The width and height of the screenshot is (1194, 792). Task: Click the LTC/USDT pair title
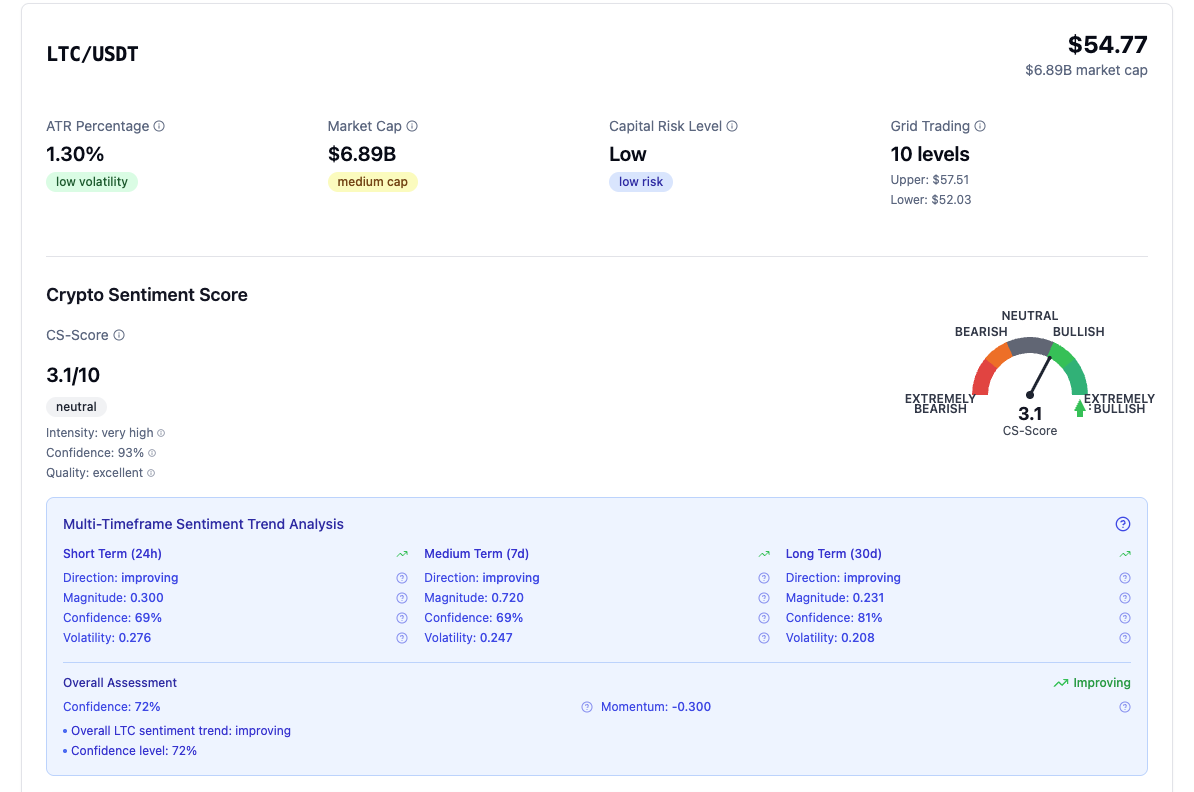pyautogui.click(x=92, y=54)
